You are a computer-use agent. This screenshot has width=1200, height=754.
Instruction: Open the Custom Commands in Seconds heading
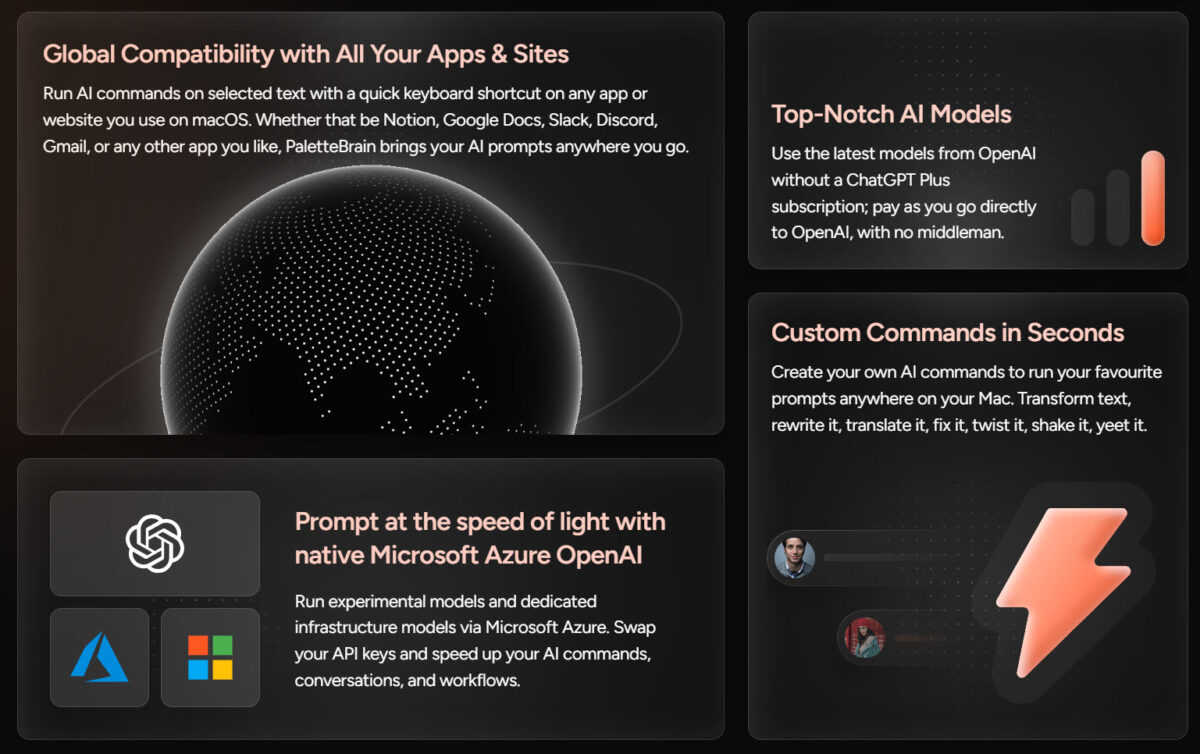(947, 333)
